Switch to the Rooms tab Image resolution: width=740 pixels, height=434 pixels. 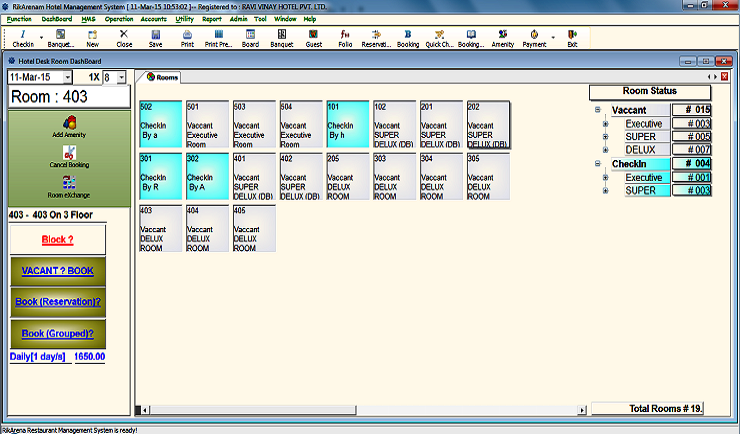pyautogui.click(x=162, y=77)
